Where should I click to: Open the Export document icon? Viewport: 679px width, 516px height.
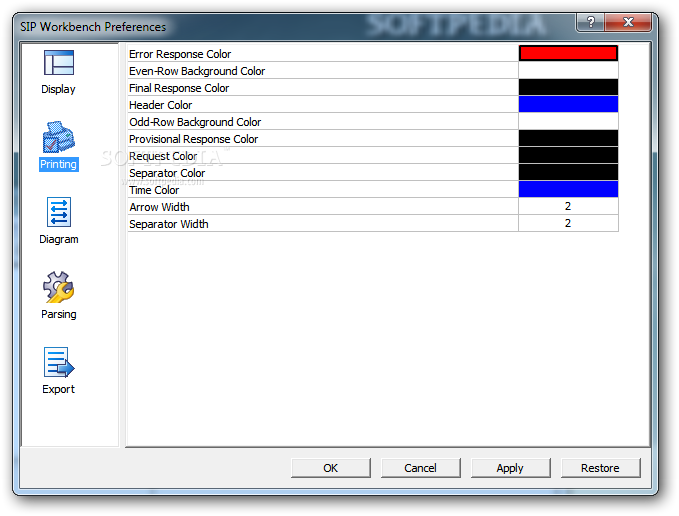pos(59,362)
